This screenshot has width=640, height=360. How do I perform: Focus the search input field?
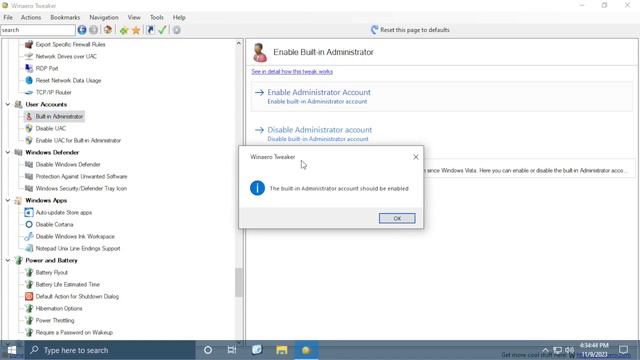click(38, 30)
